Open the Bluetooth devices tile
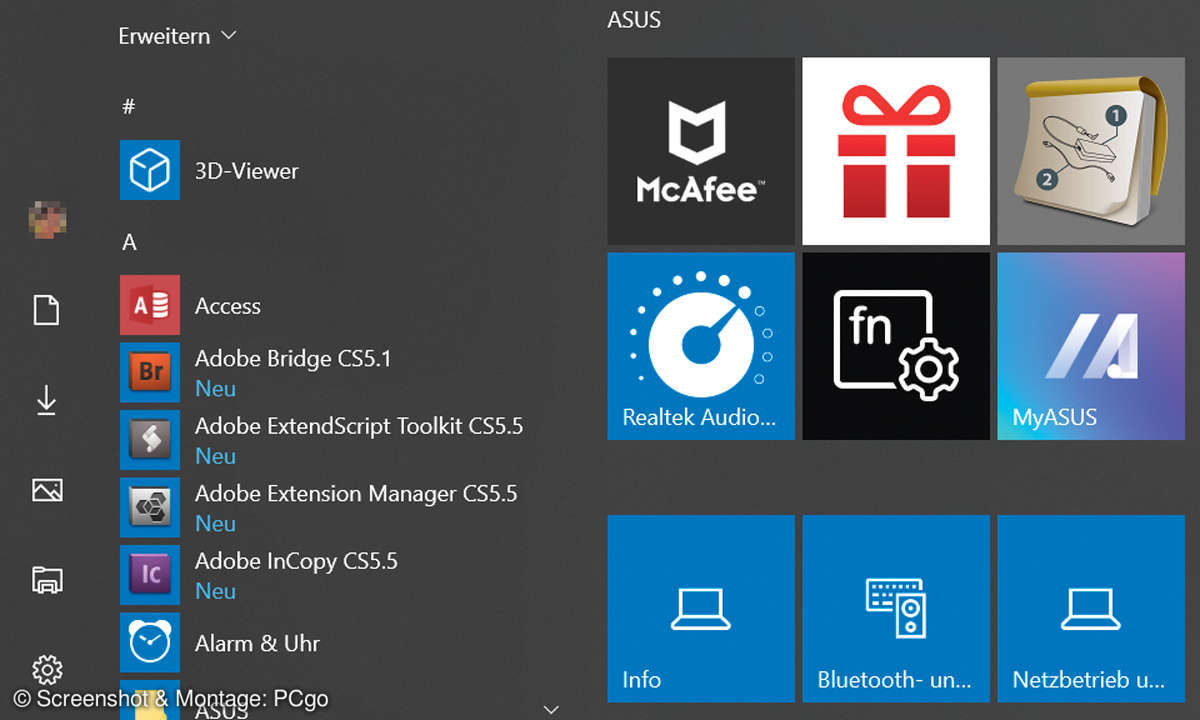The height and width of the screenshot is (720, 1200). click(896, 609)
